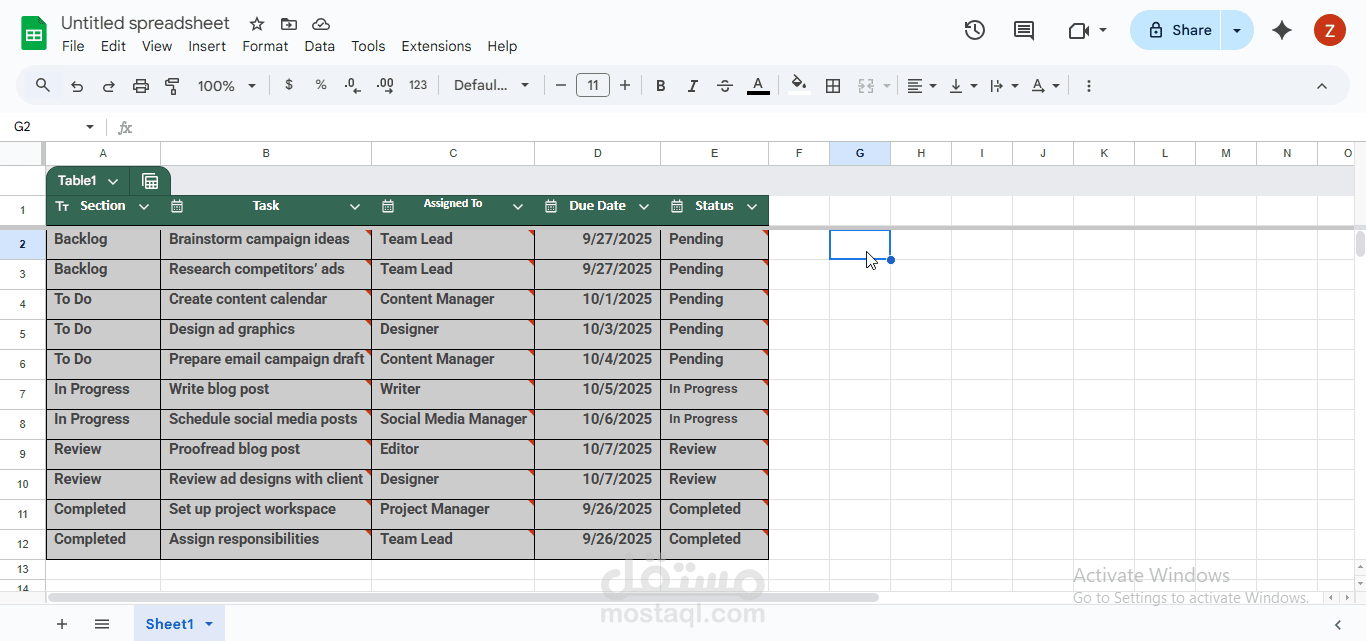Open the comments panel icon
Screen dimensions: 1366x641
[x=1023, y=30]
